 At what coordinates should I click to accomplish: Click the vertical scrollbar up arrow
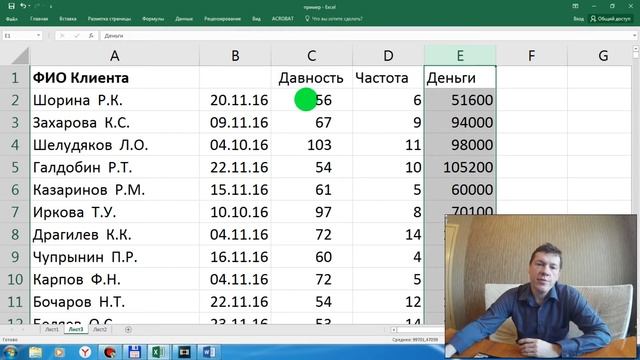[636, 49]
